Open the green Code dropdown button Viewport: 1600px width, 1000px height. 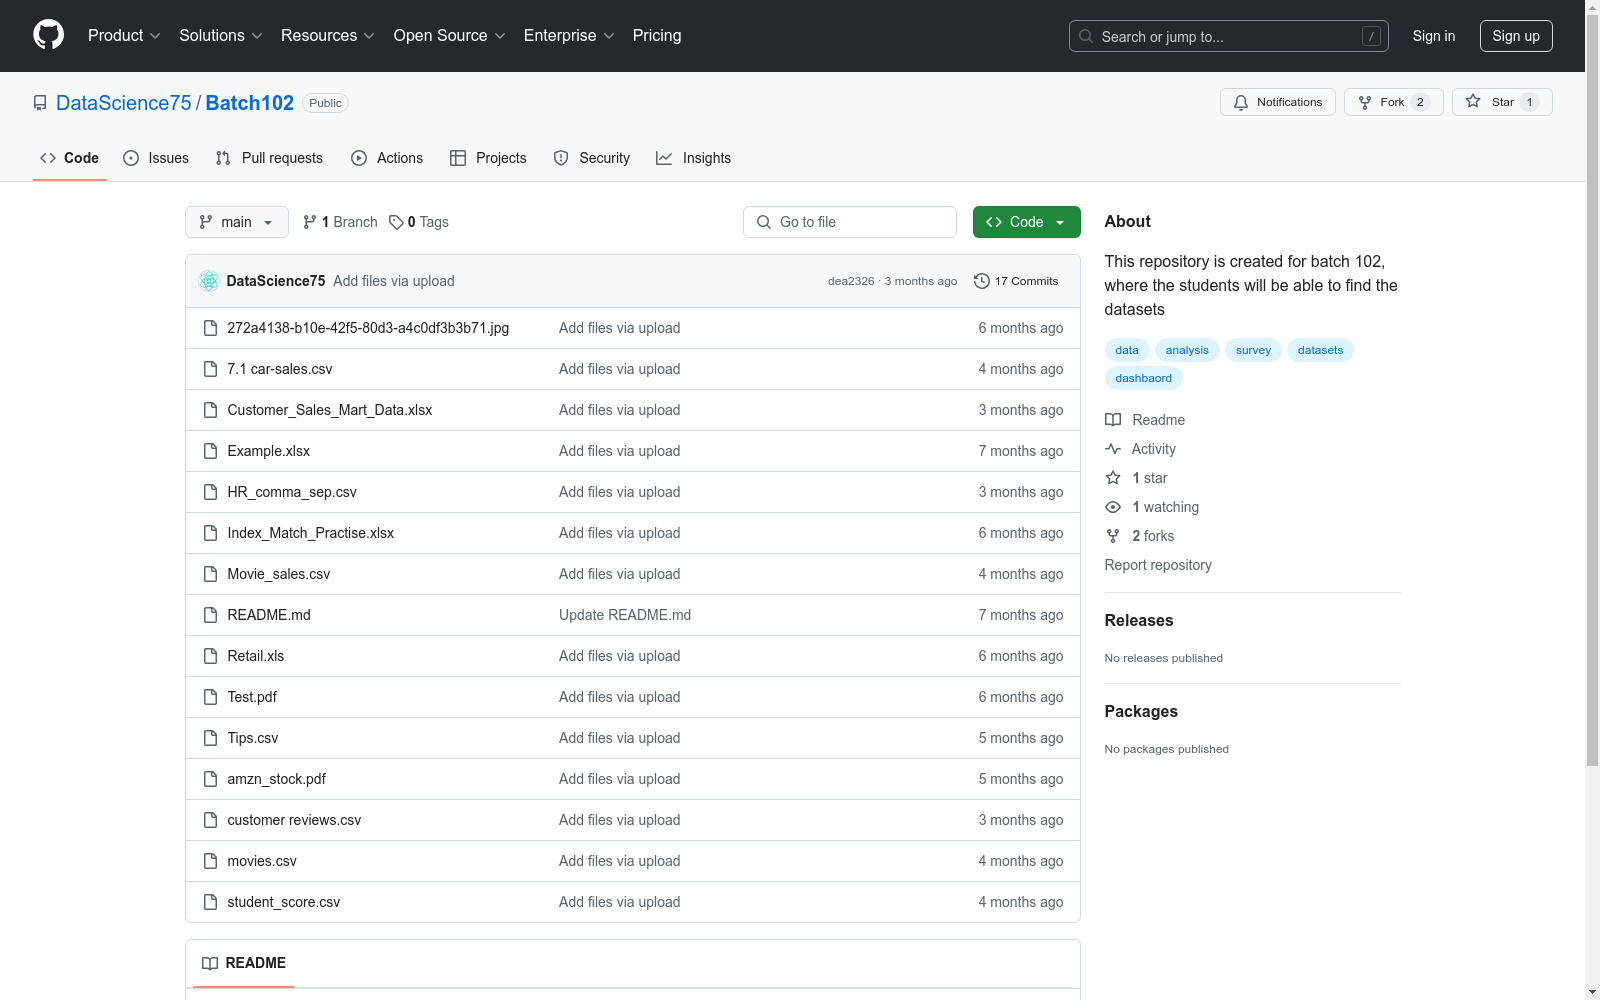[x=1026, y=222]
